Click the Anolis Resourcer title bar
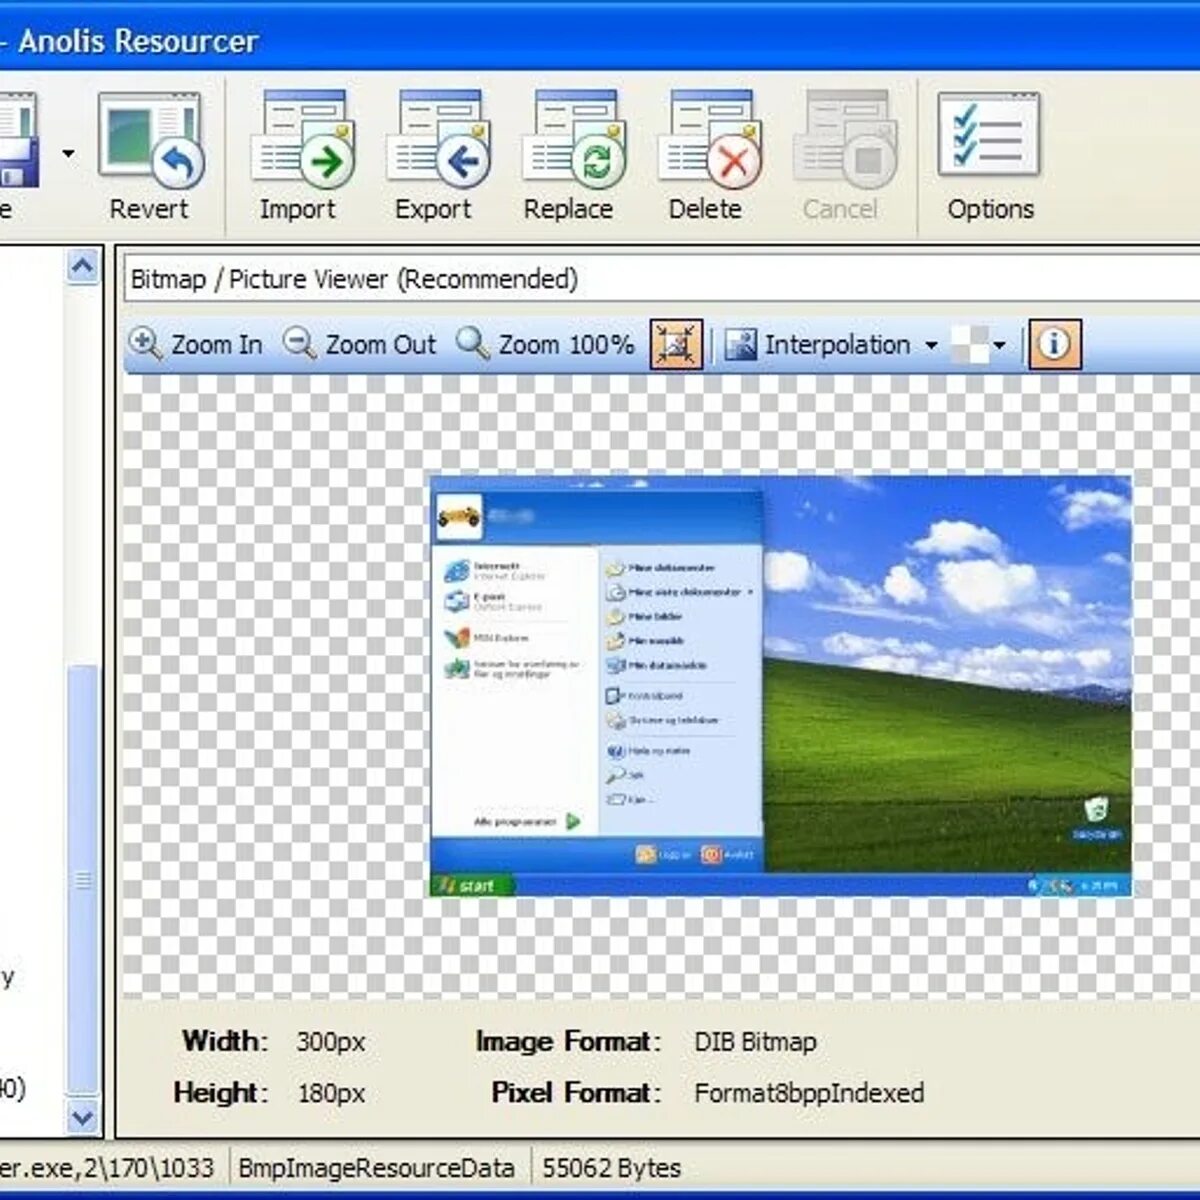This screenshot has height=1200, width=1200. tap(600, 40)
